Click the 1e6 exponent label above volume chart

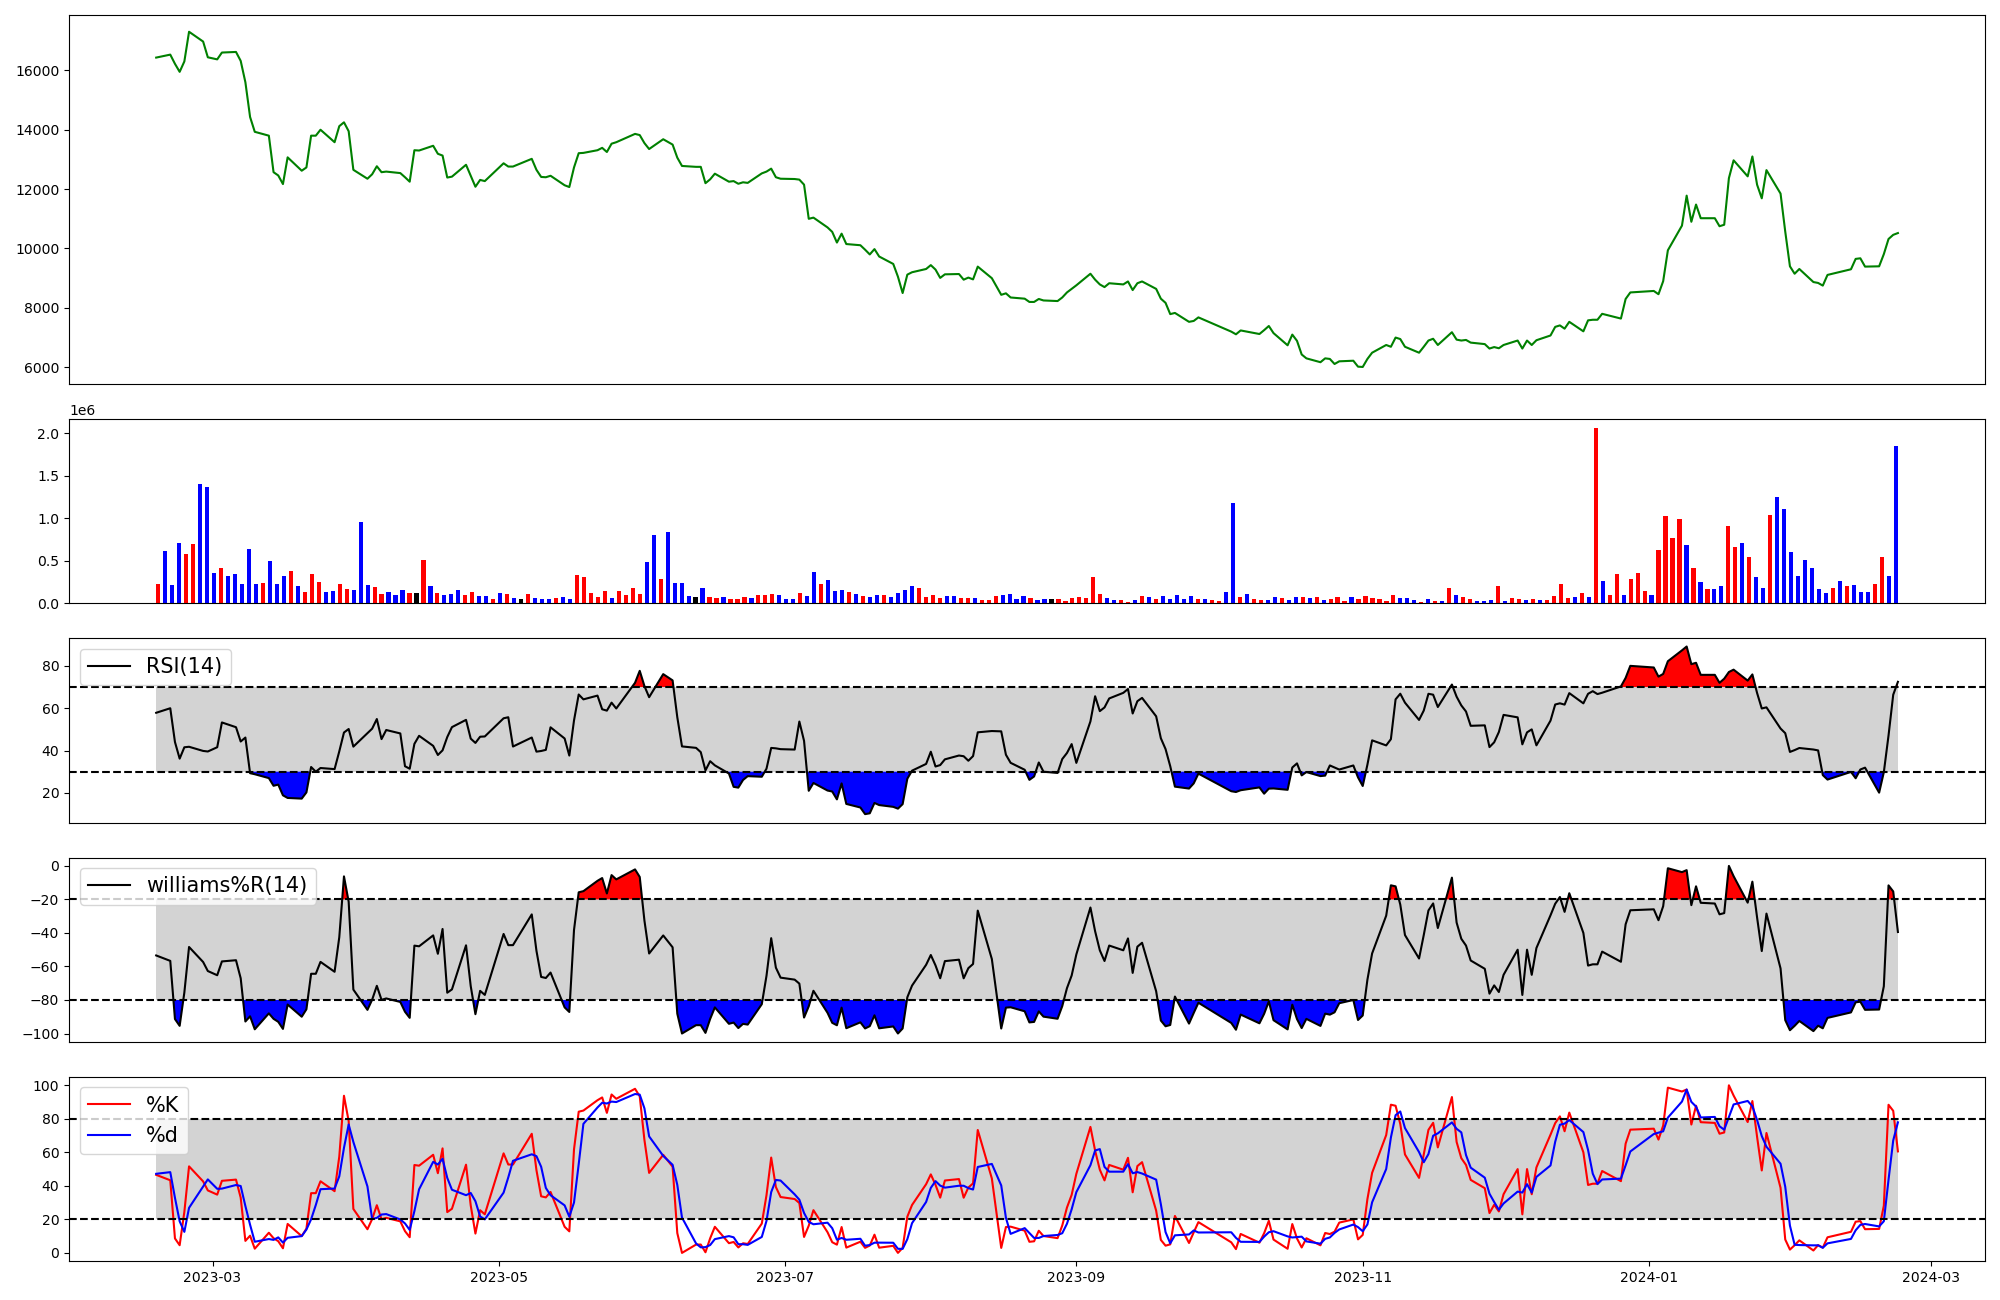tap(82, 410)
